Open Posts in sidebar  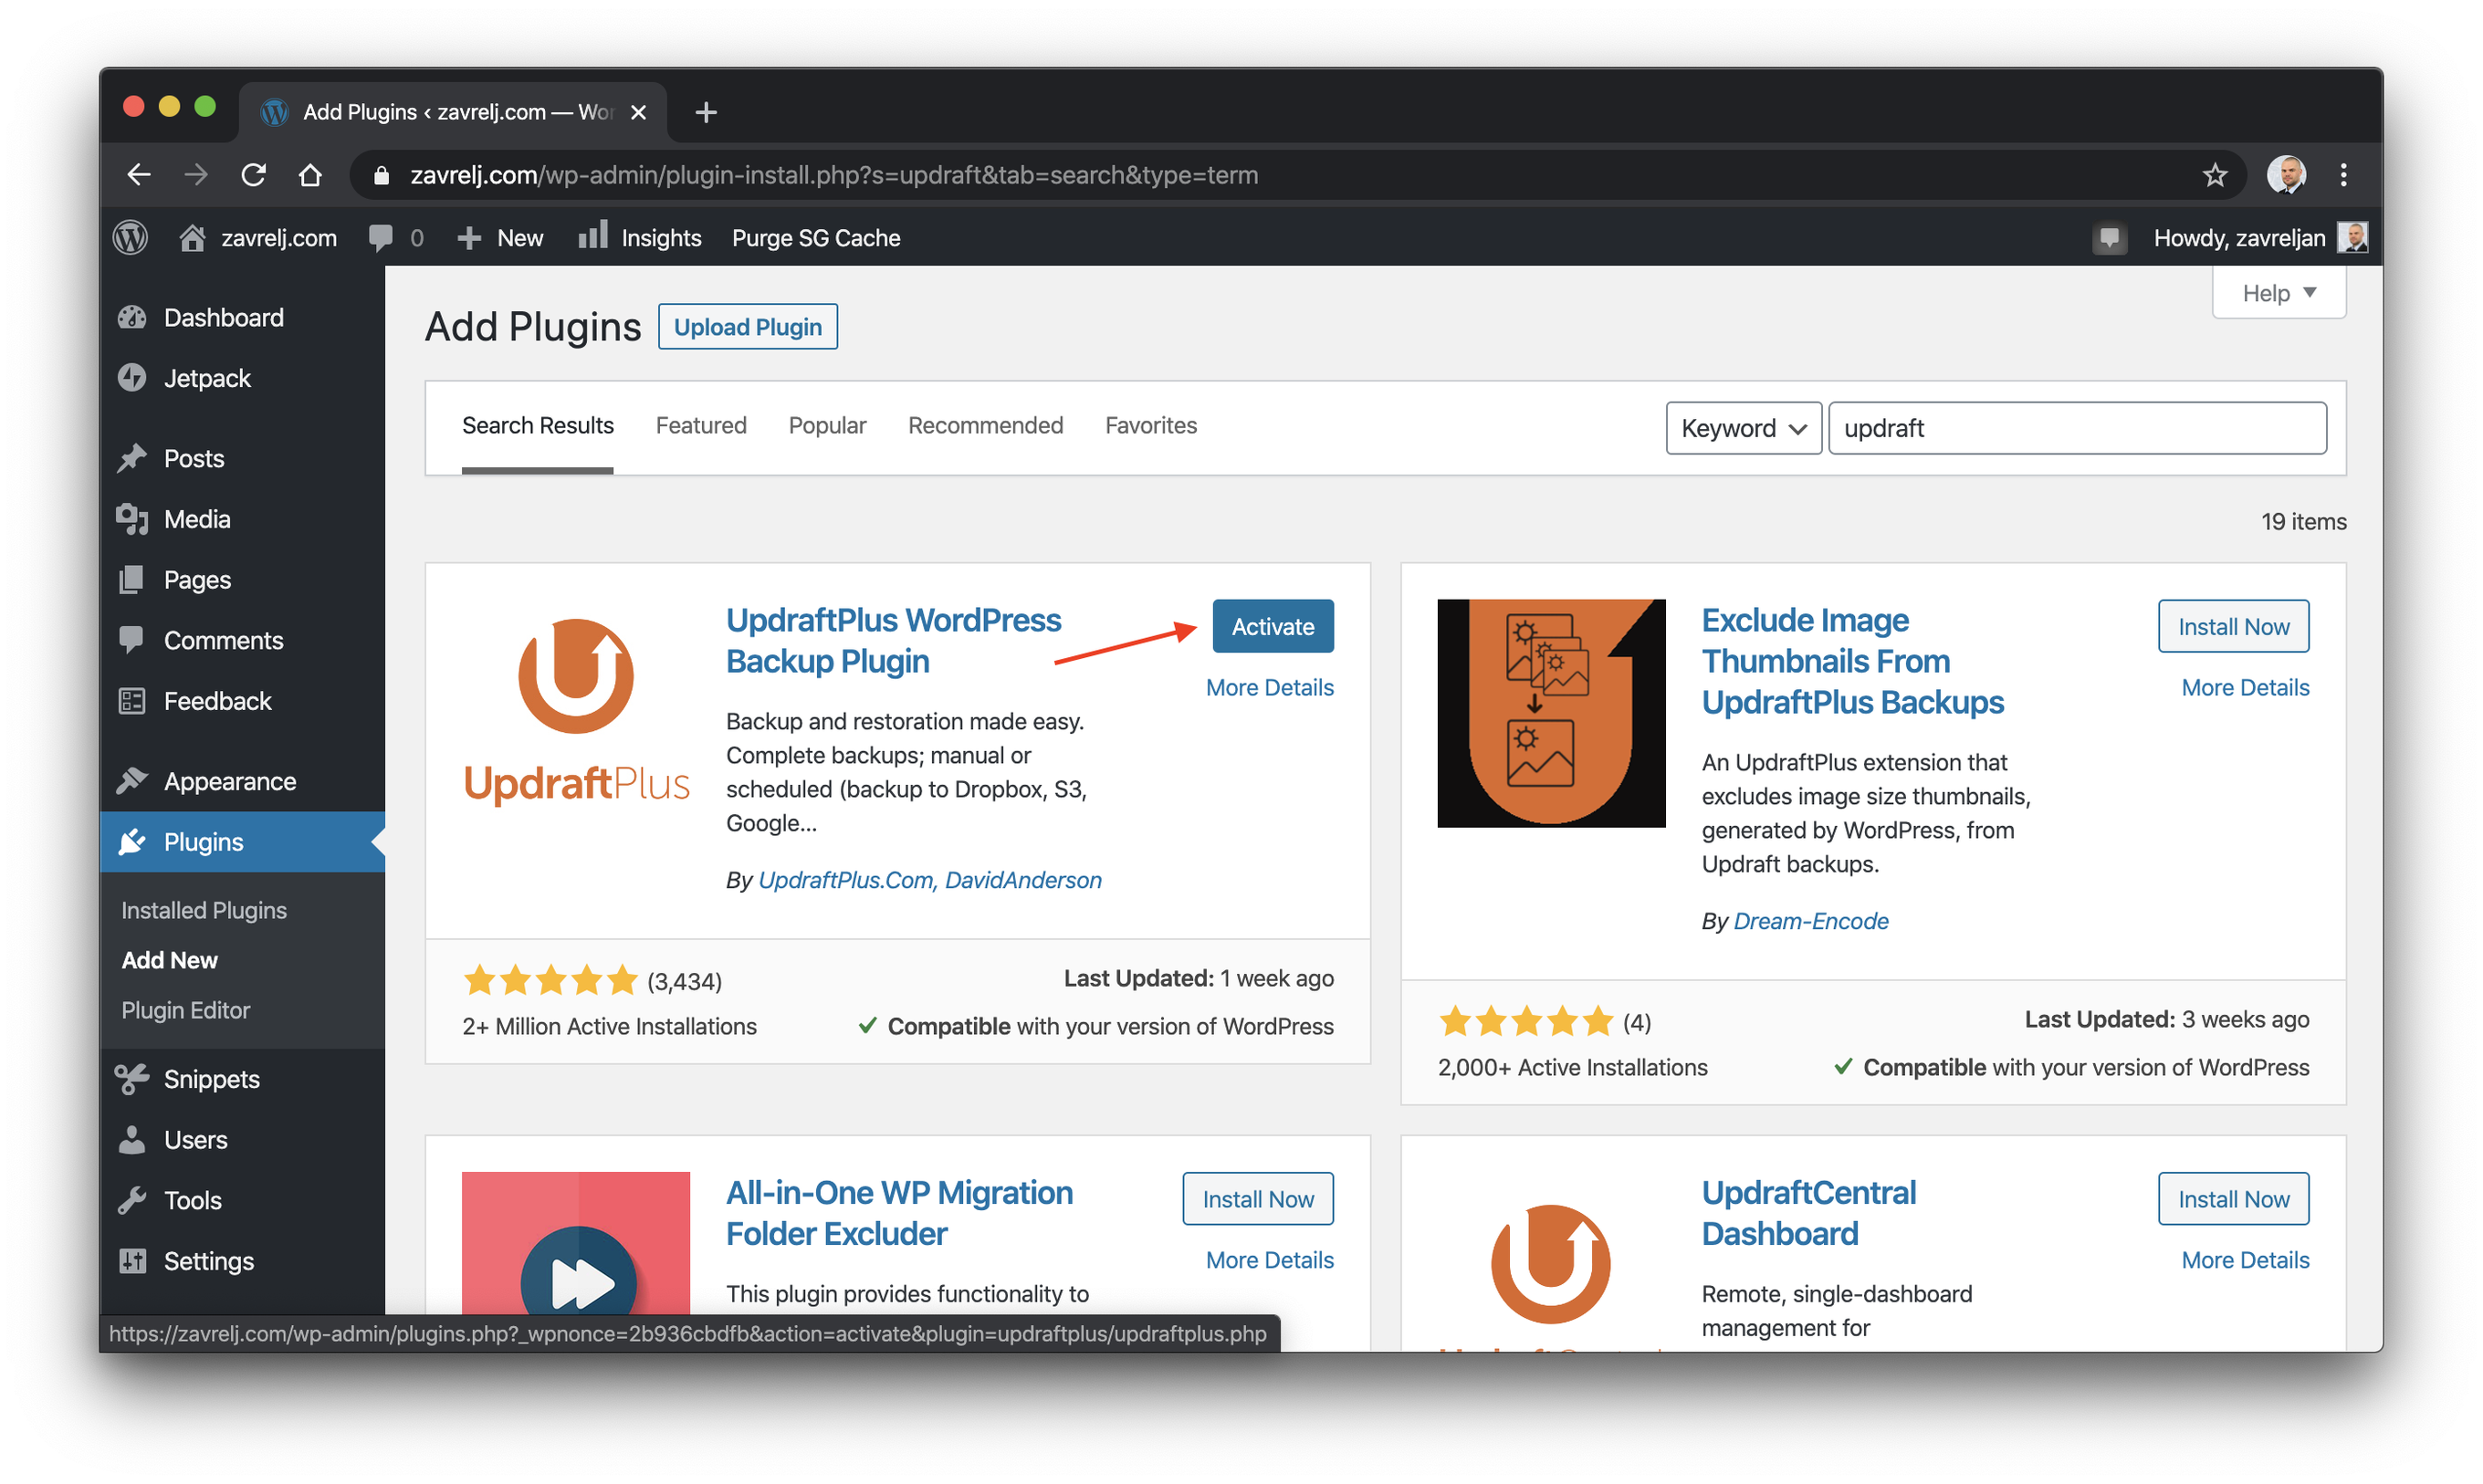pos(242,459)
